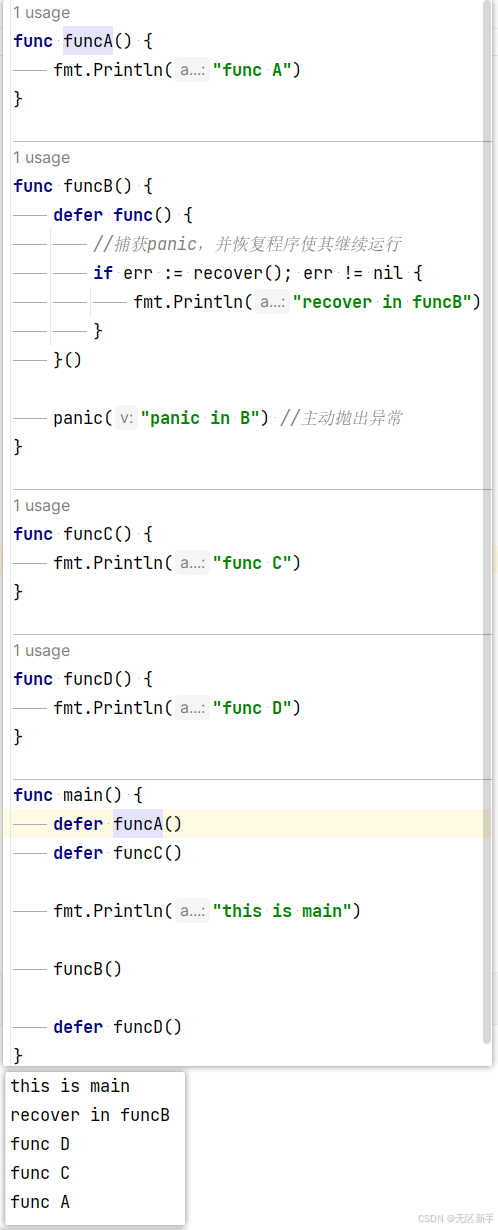
Task: Click the '1 usage' hint above funcB
Action: point(41,158)
